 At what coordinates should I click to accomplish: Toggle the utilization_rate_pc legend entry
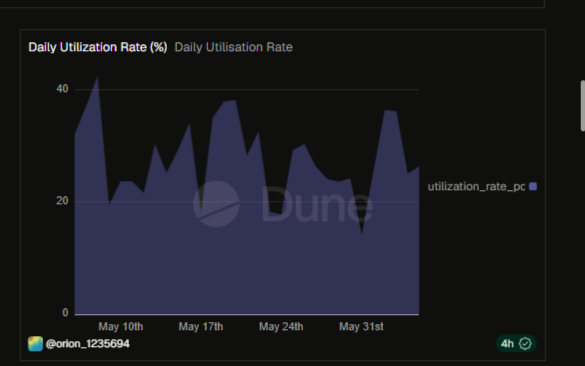tap(482, 187)
